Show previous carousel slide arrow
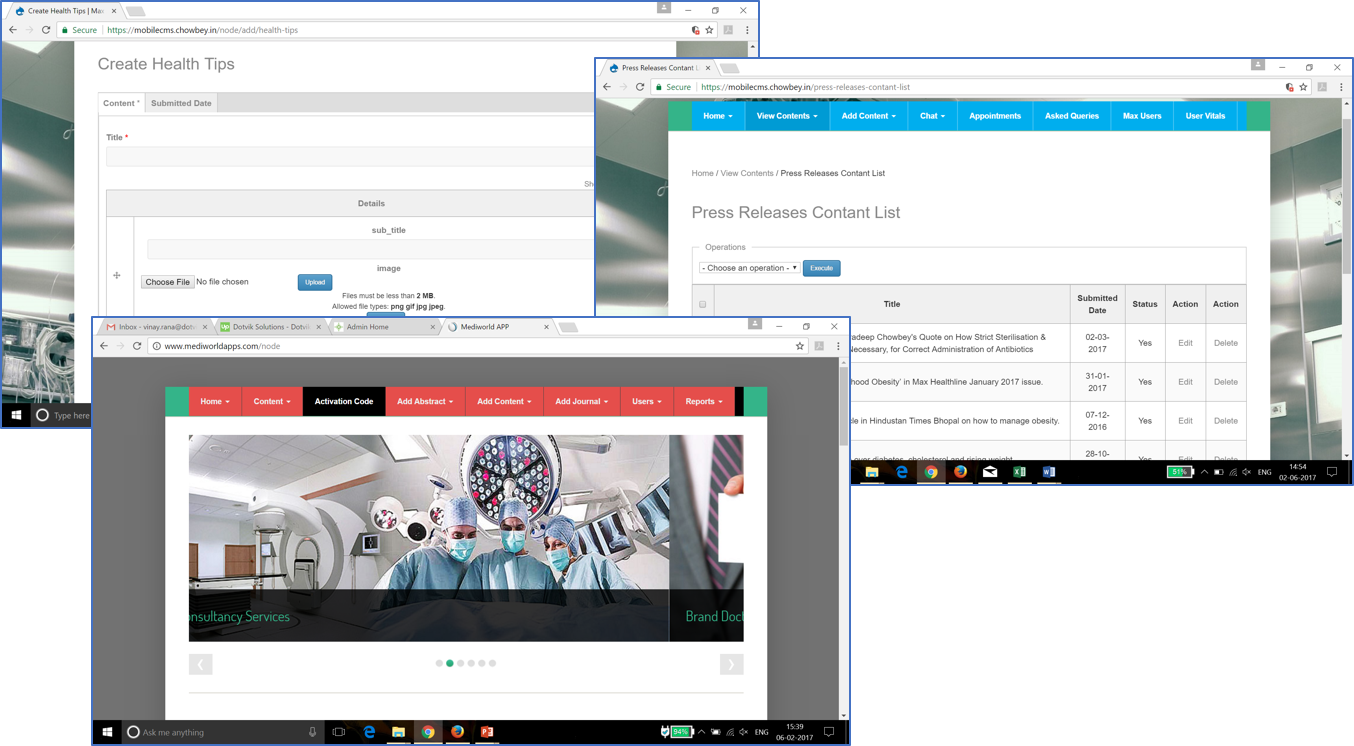 pyautogui.click(x=200, y=664)
